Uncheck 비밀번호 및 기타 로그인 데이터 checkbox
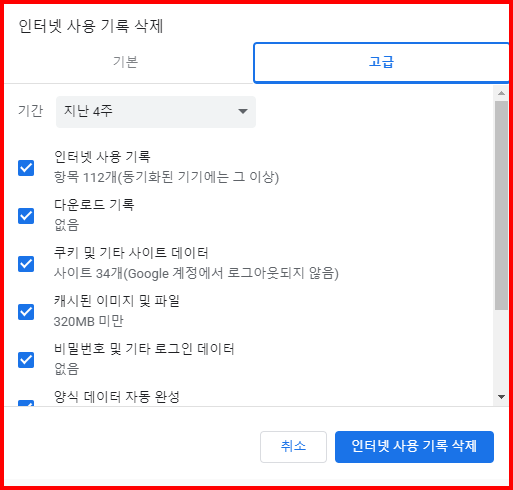Viewport: 513px width, 490px height. pos(26,360)
